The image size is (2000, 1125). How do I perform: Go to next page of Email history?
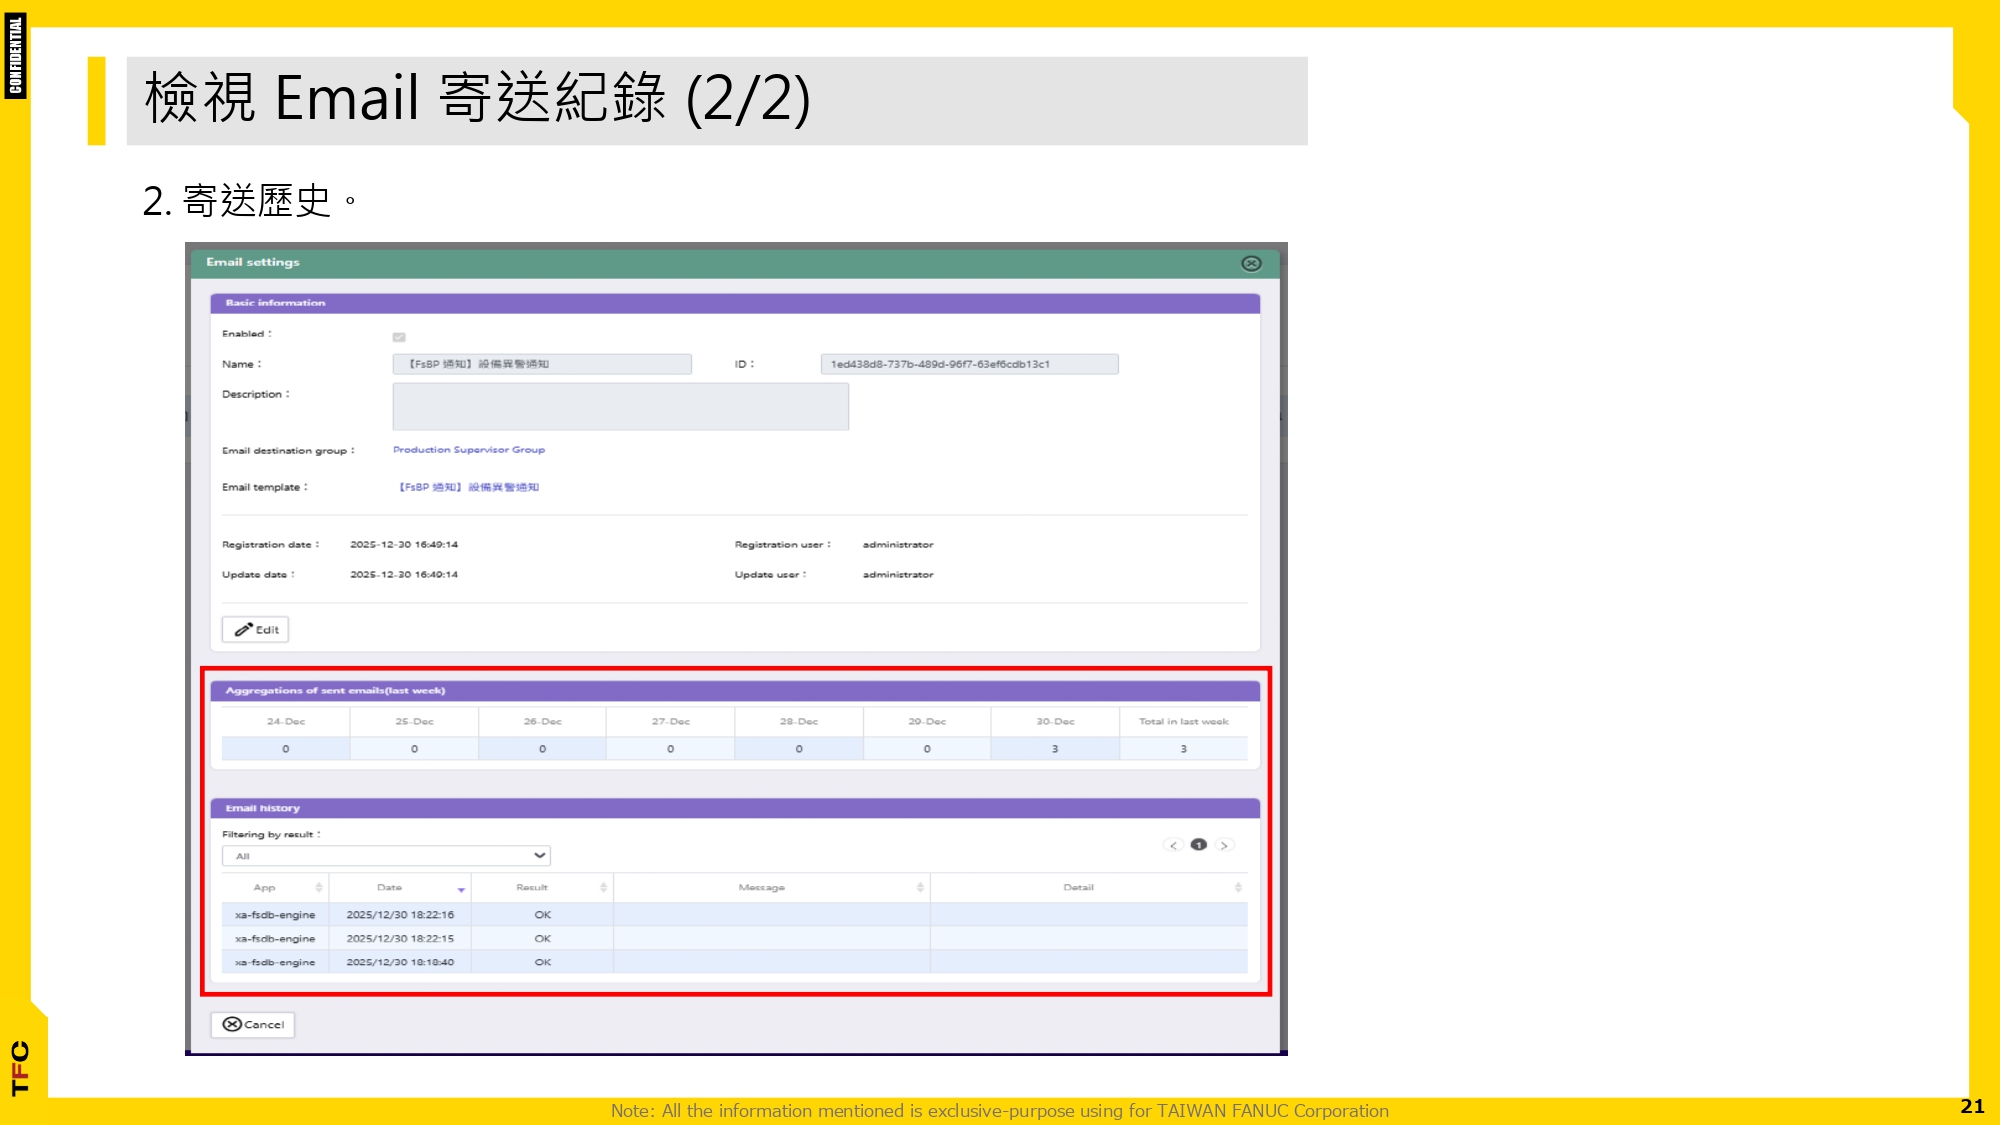[1224, 844]
